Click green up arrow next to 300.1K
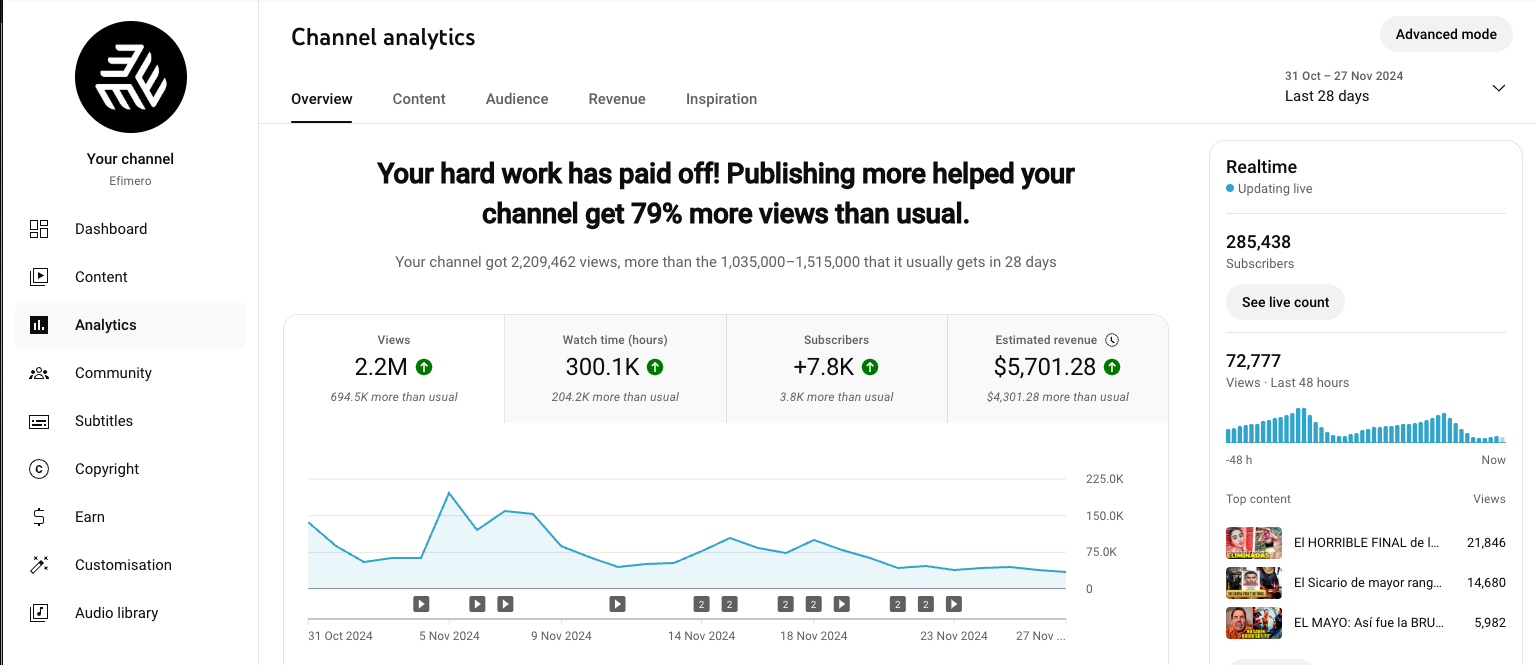The image size is (1536, 665). [655, 367]
